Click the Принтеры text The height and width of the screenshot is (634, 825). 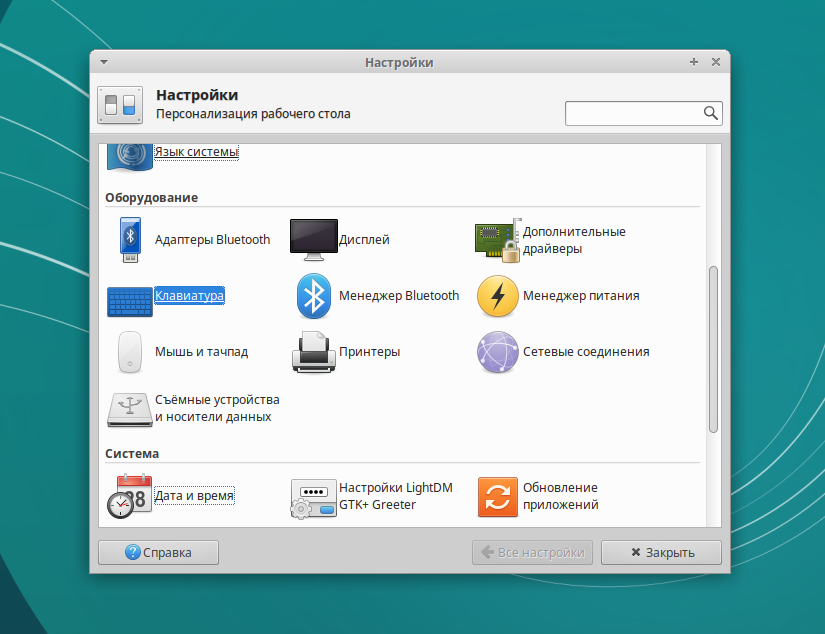click(369, 351)
